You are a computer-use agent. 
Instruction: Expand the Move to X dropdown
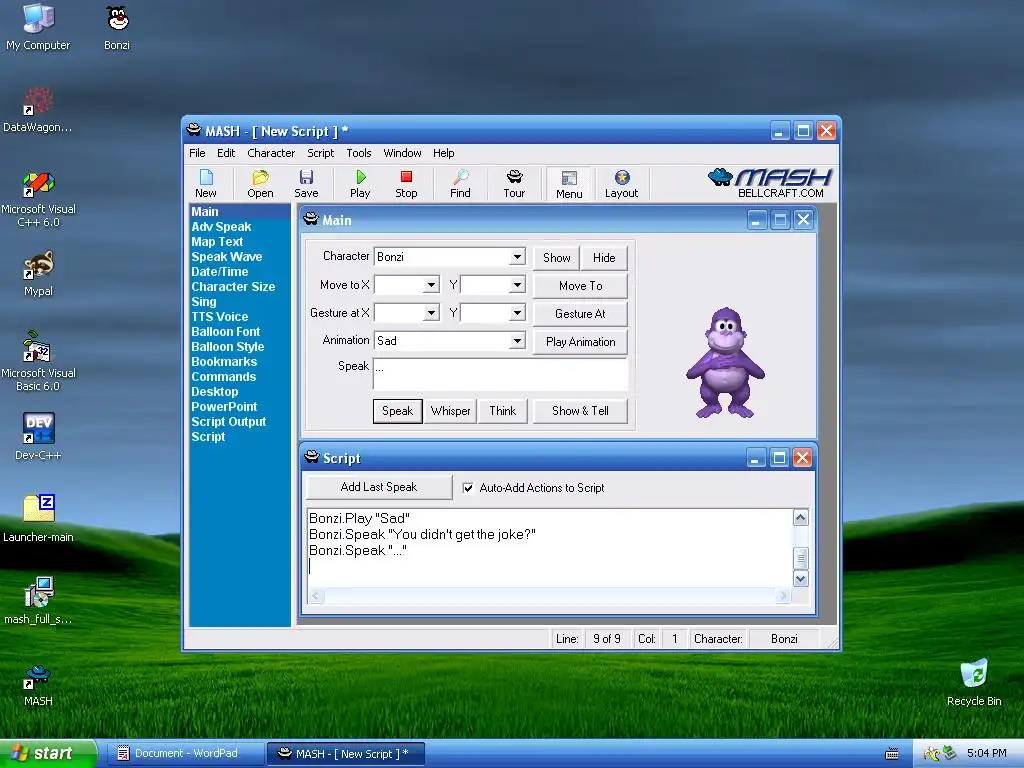[430, 285]
